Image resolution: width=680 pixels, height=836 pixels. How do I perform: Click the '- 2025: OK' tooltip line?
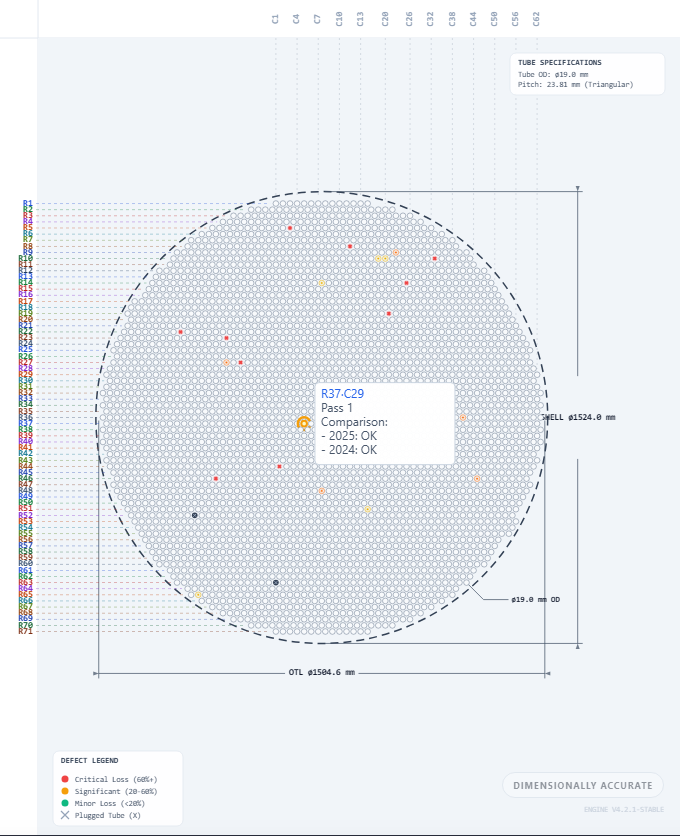349,436
